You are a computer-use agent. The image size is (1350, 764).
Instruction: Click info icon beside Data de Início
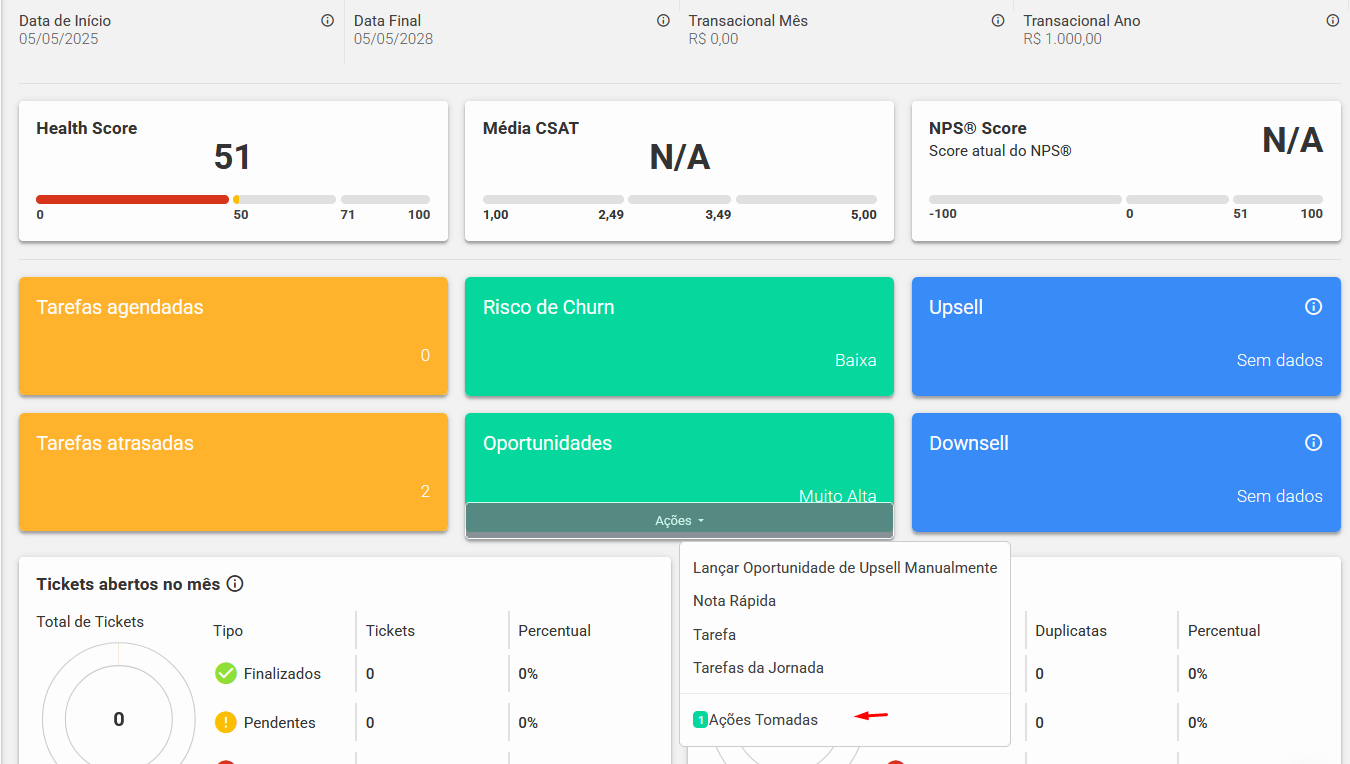point(327,21)
